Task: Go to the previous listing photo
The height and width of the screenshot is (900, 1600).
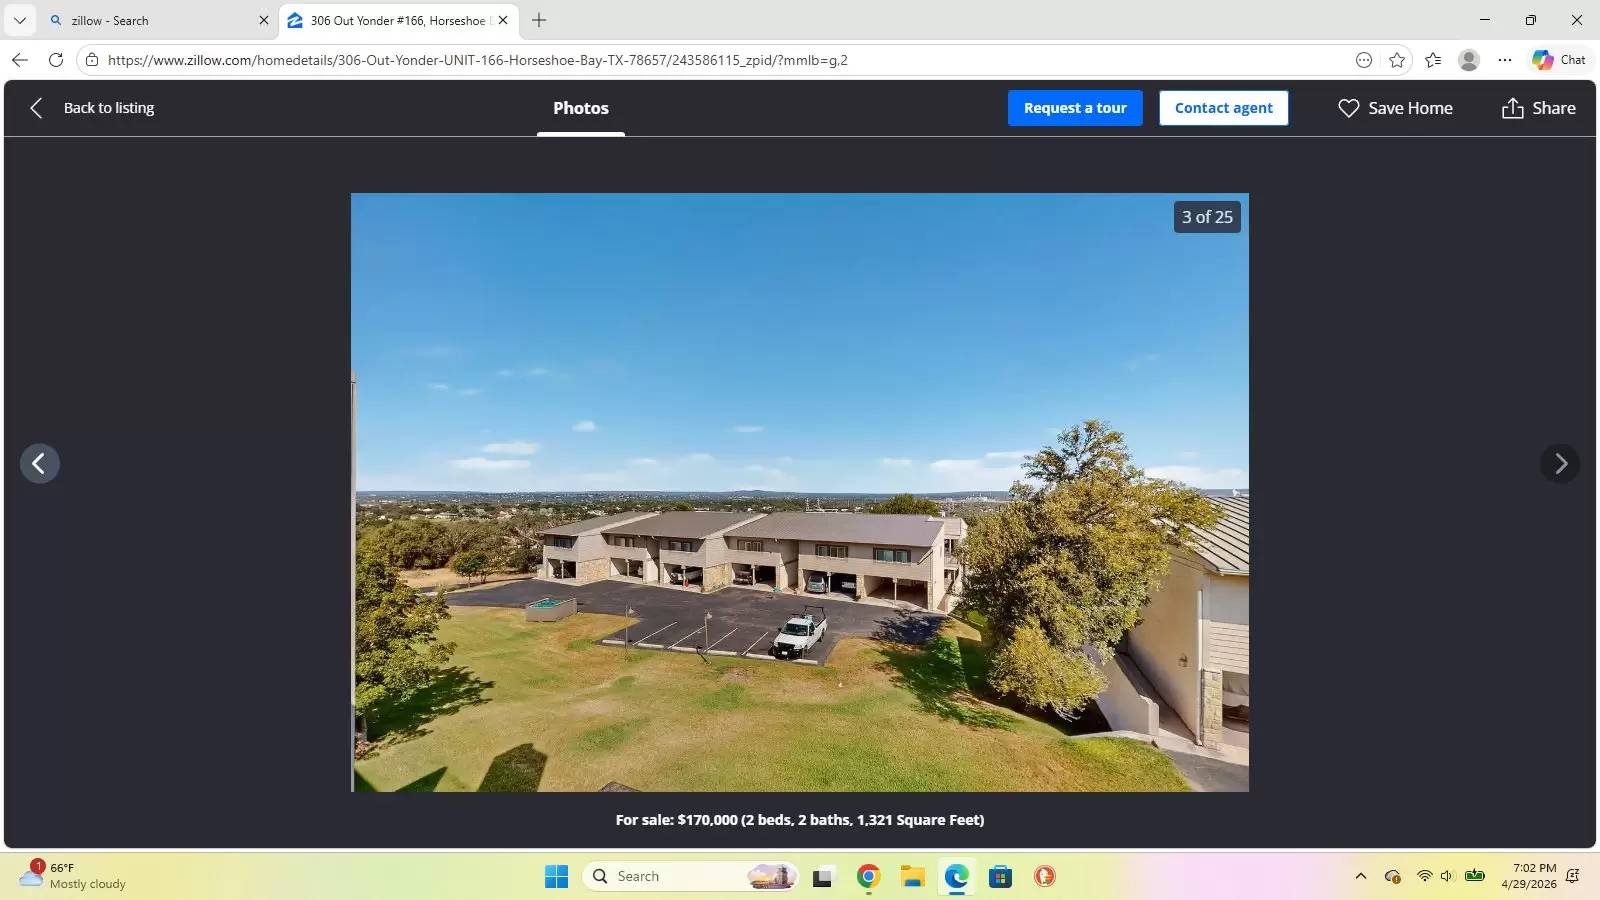Action: pyautogui.click(x=39, y=464)
